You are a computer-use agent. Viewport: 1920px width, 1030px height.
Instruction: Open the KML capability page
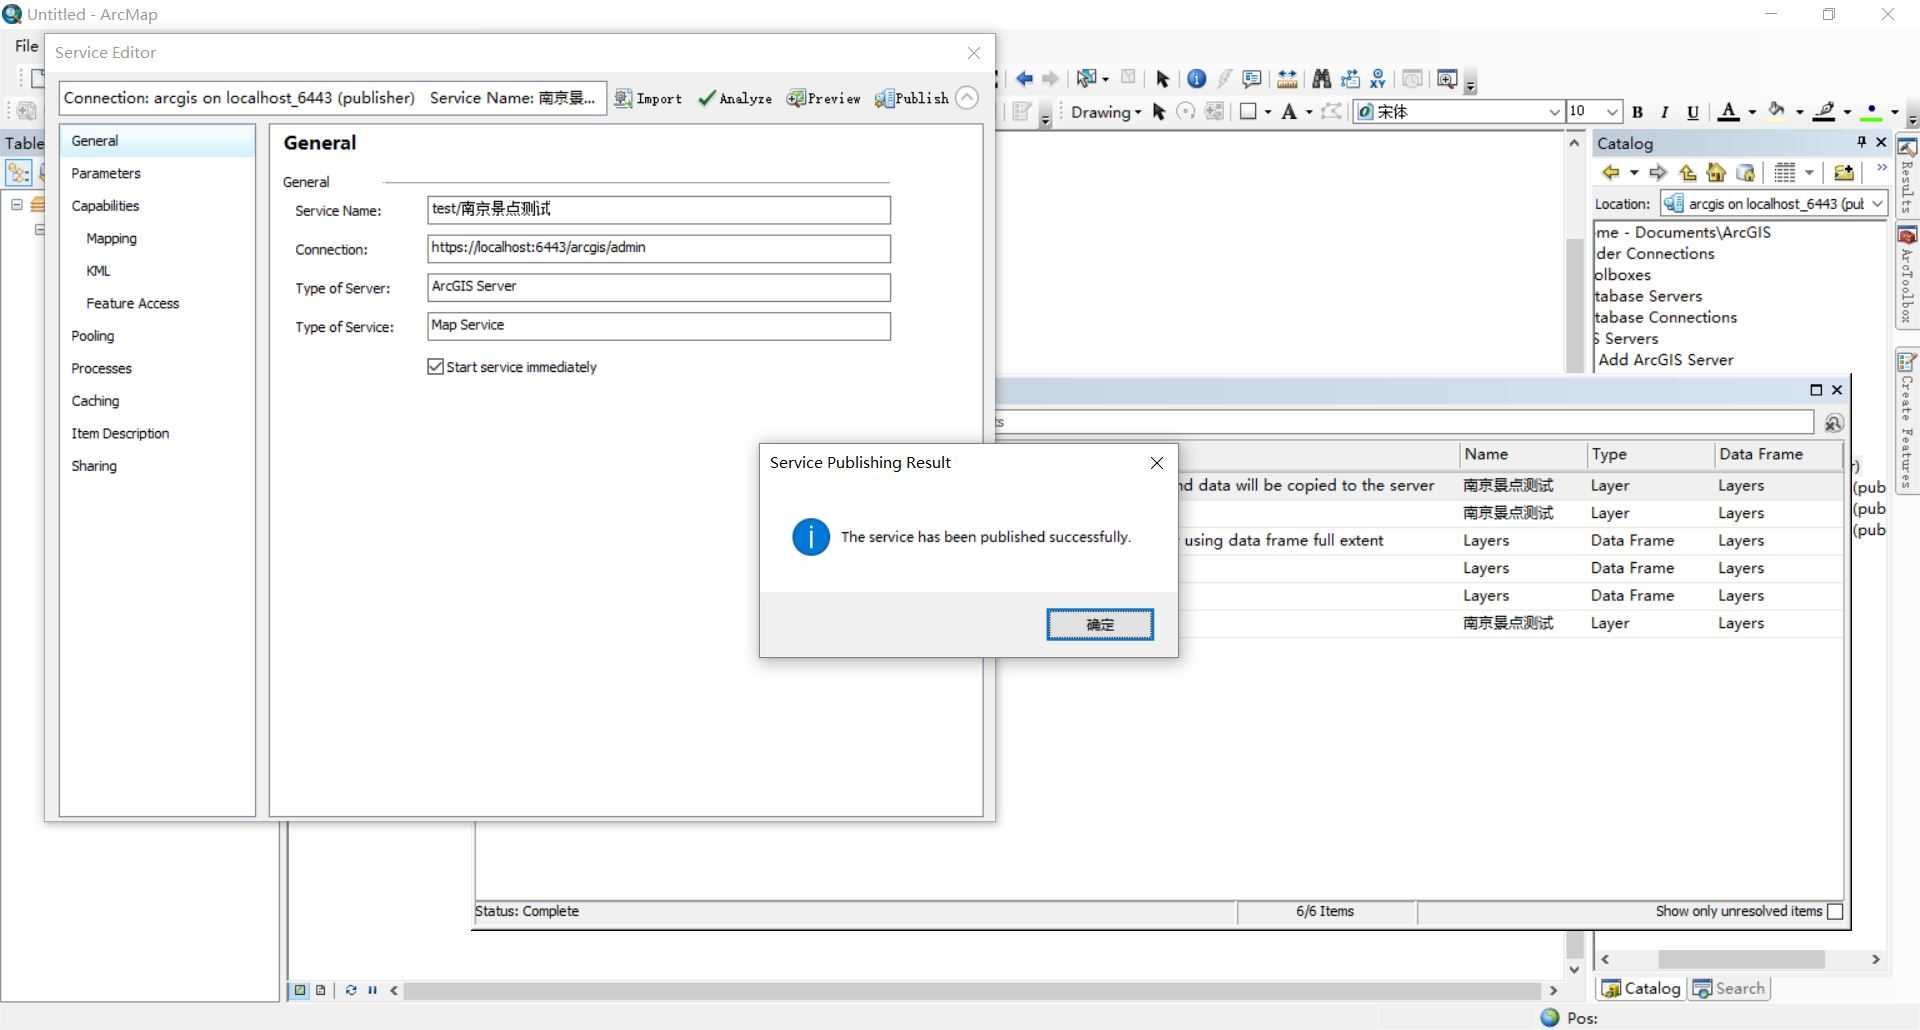(98, 271)
